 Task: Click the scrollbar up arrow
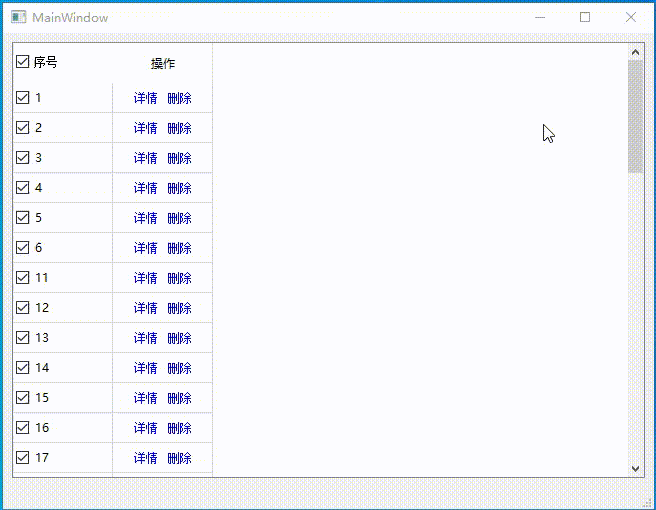pyautogui.click(x=635, y=52)
